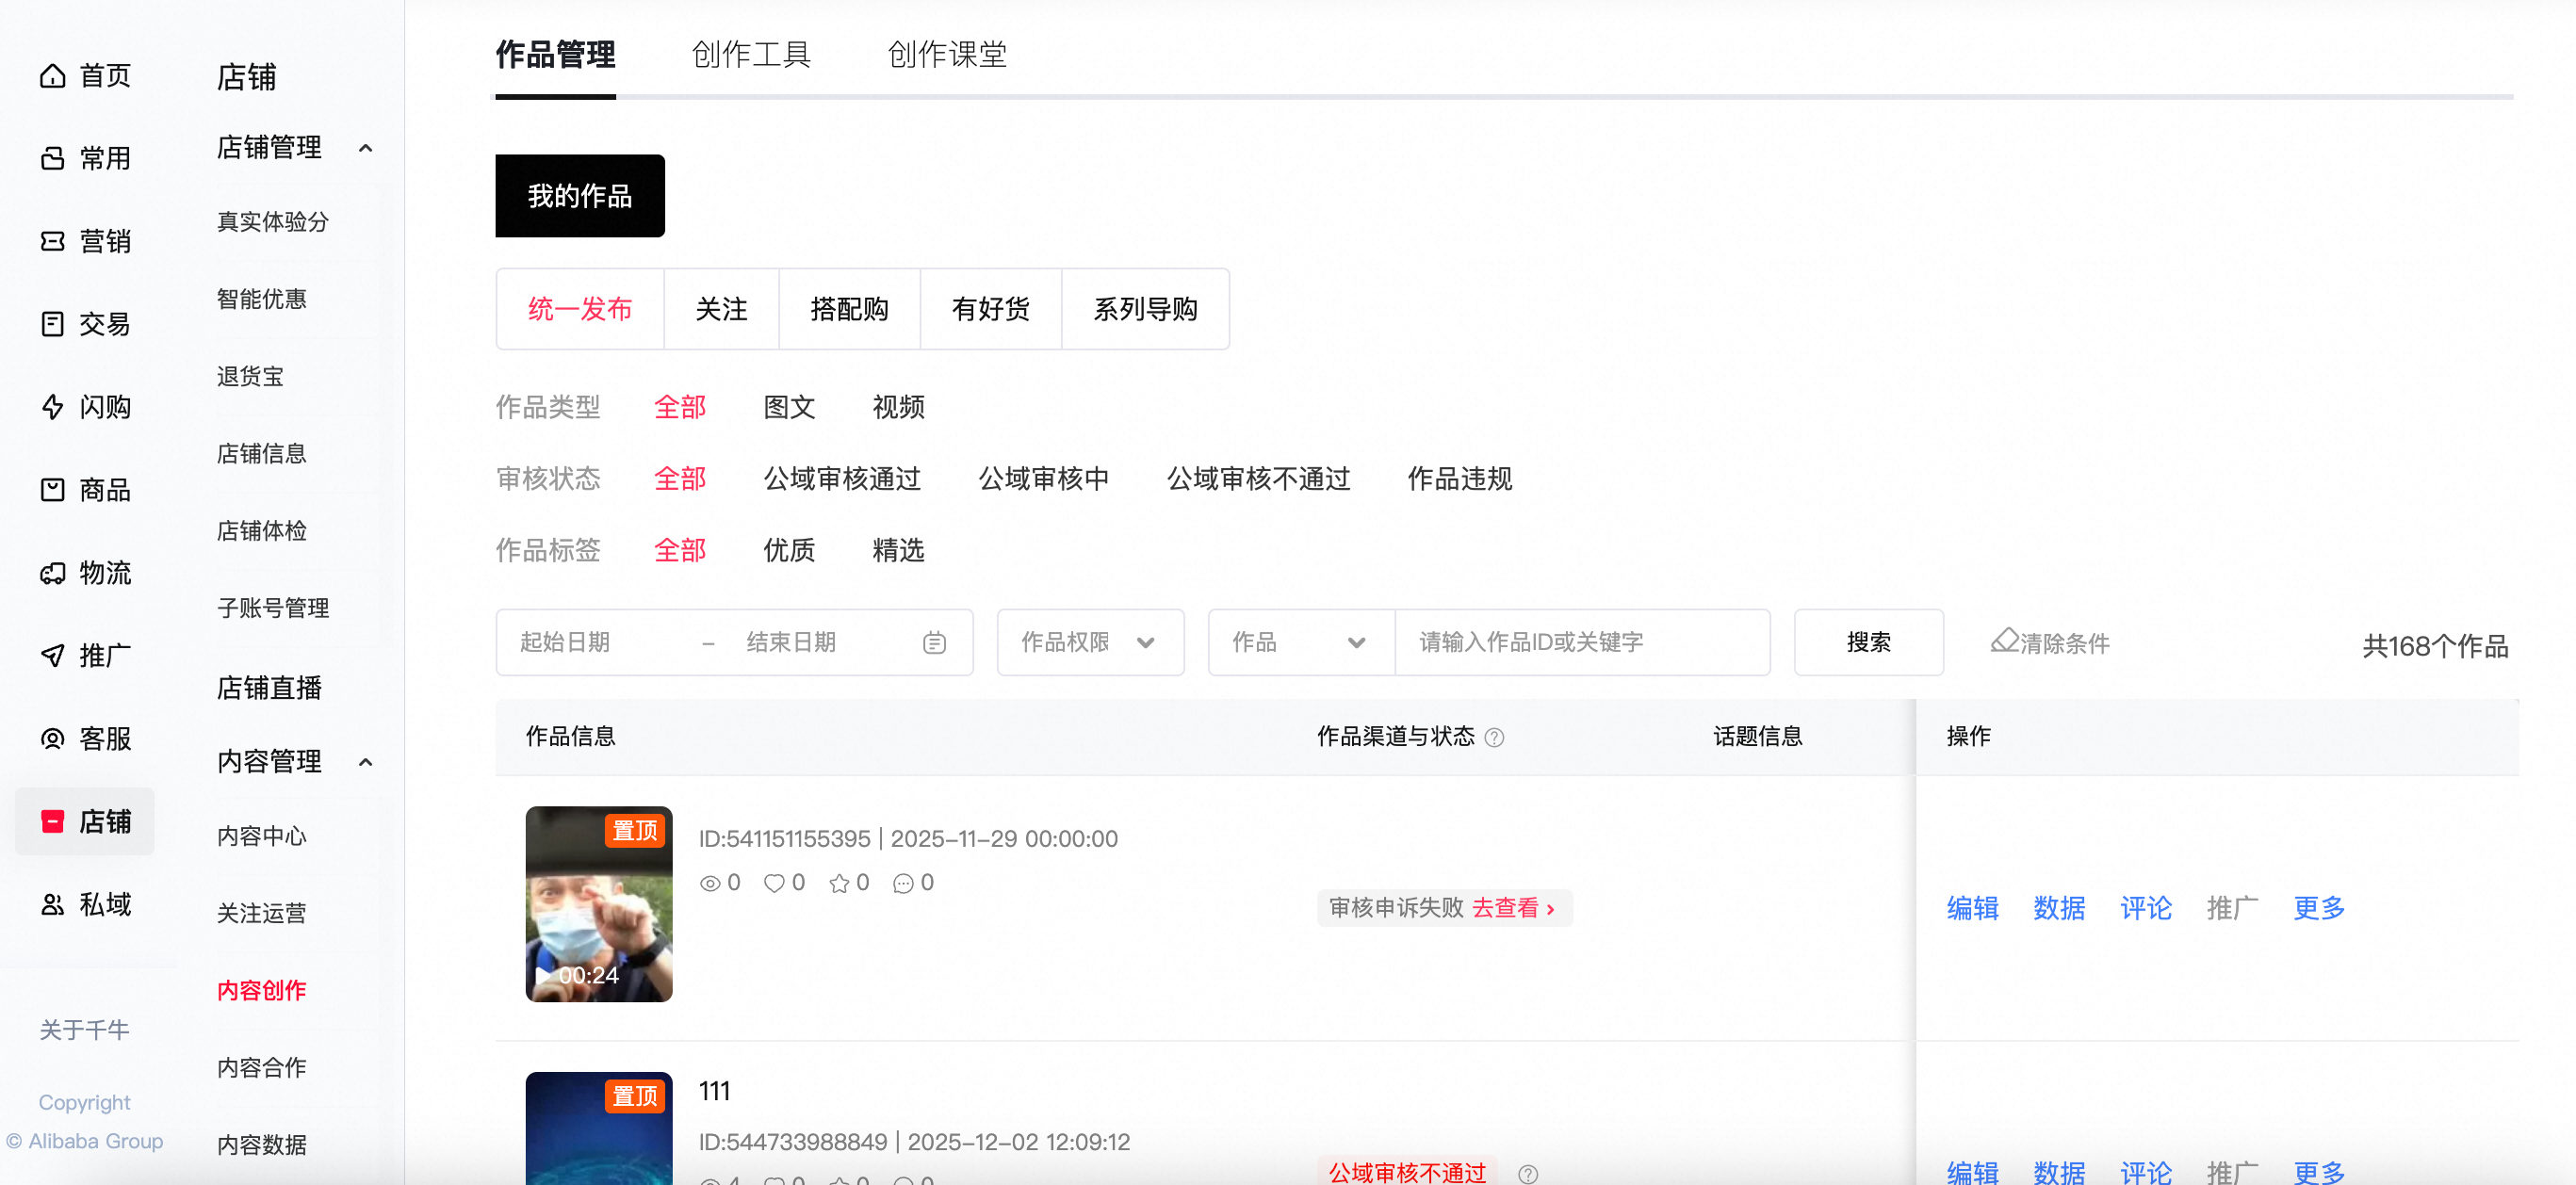Select 统一发布 channel tab
Image resolution: width=2576 pixels, height=1185 pixels.
[x=580, y=309]
